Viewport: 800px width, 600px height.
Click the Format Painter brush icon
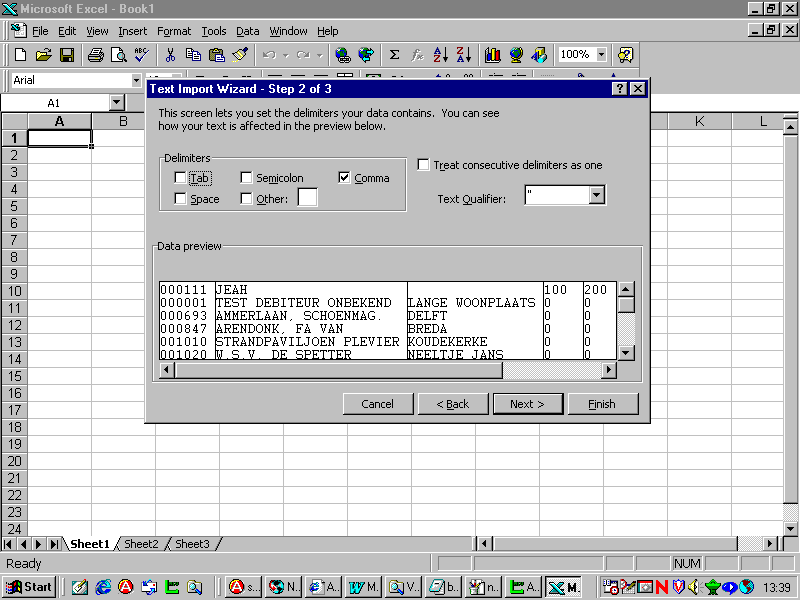point(240,55)
